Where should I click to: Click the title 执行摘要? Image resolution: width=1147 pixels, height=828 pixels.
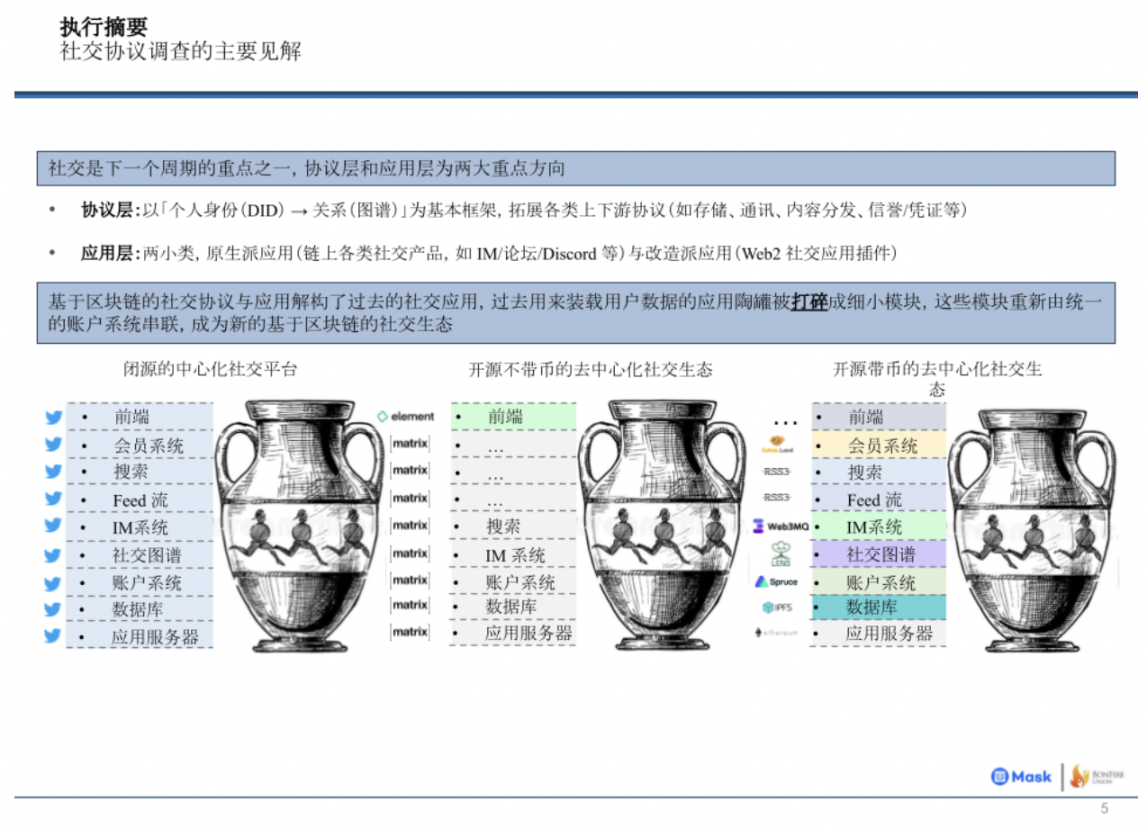[x=104, y=27]
